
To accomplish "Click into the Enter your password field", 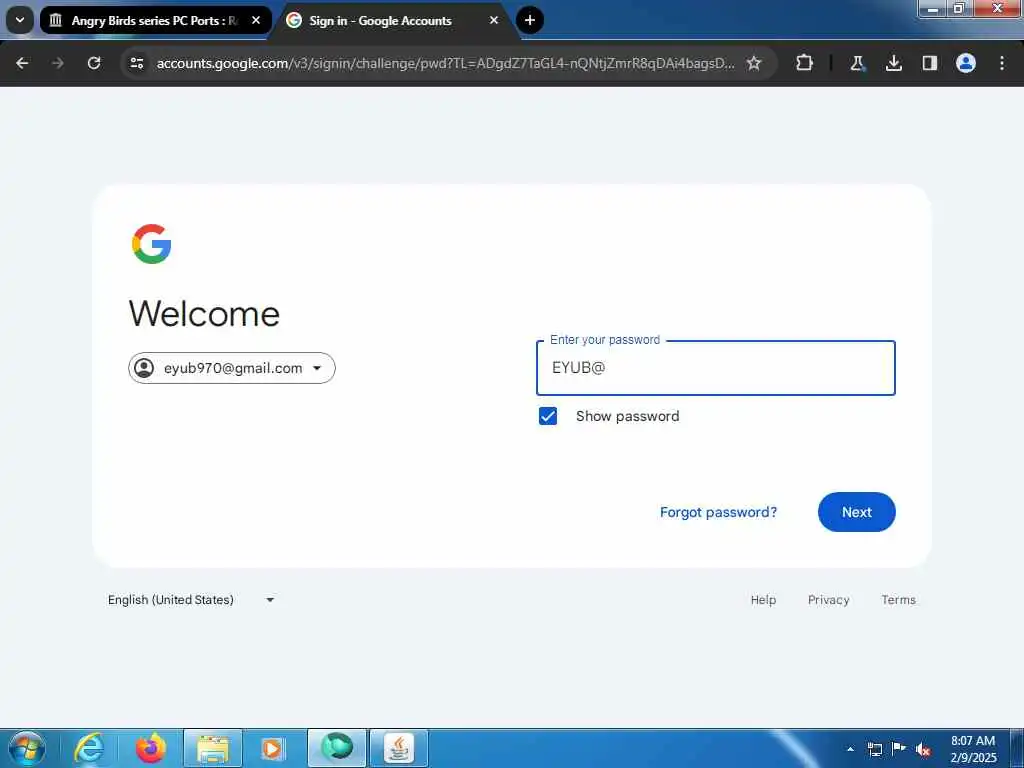I will [716, 368].
